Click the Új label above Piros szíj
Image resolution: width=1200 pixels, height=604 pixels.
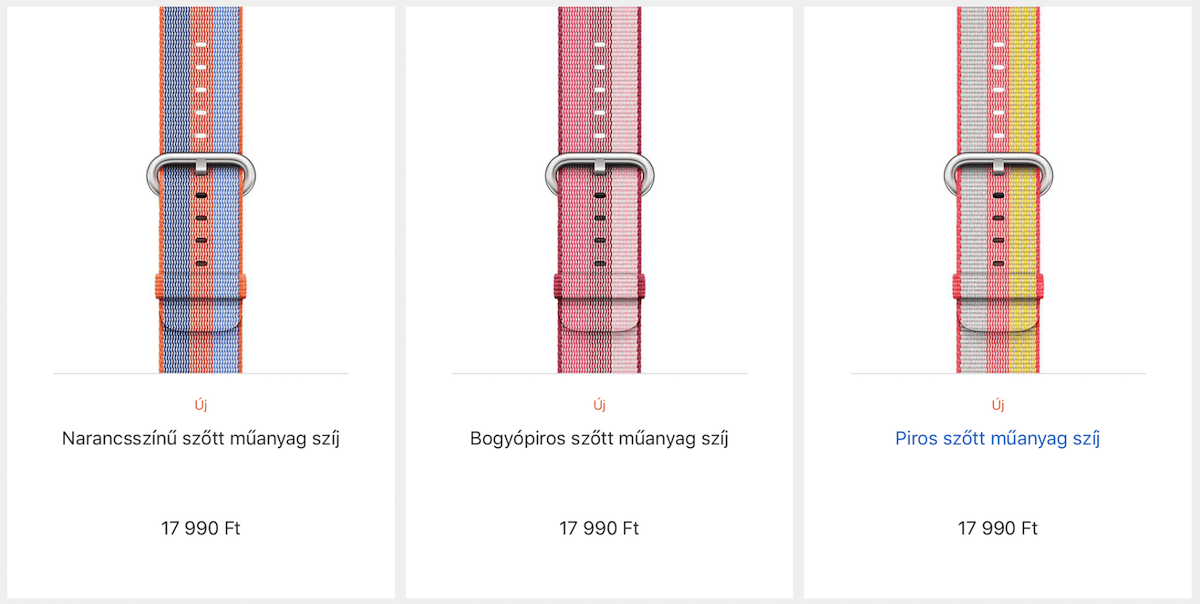[997, 405]
